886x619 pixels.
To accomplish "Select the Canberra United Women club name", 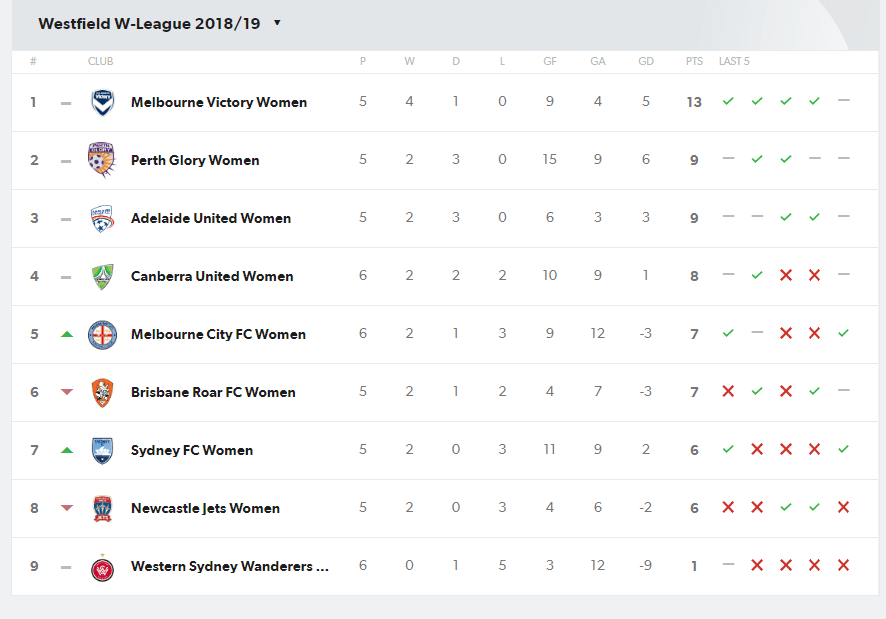I will pyautogui.click(x=212, y=276).
